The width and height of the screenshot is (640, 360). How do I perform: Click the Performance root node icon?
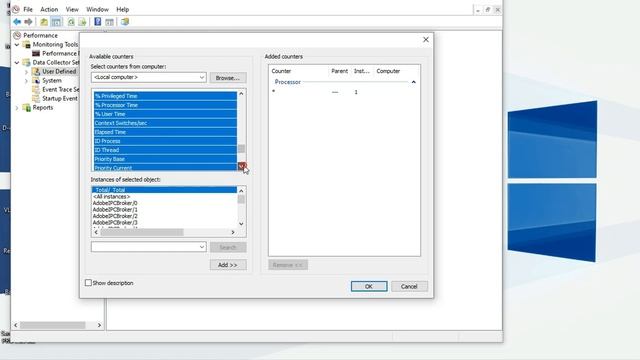coord(17,35)
